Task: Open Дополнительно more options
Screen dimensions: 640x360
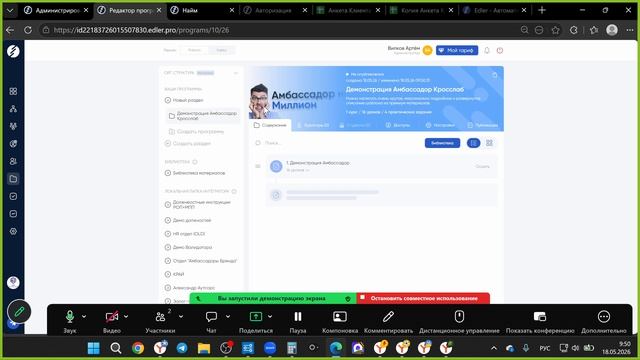Action: click(x=604, y=317)
